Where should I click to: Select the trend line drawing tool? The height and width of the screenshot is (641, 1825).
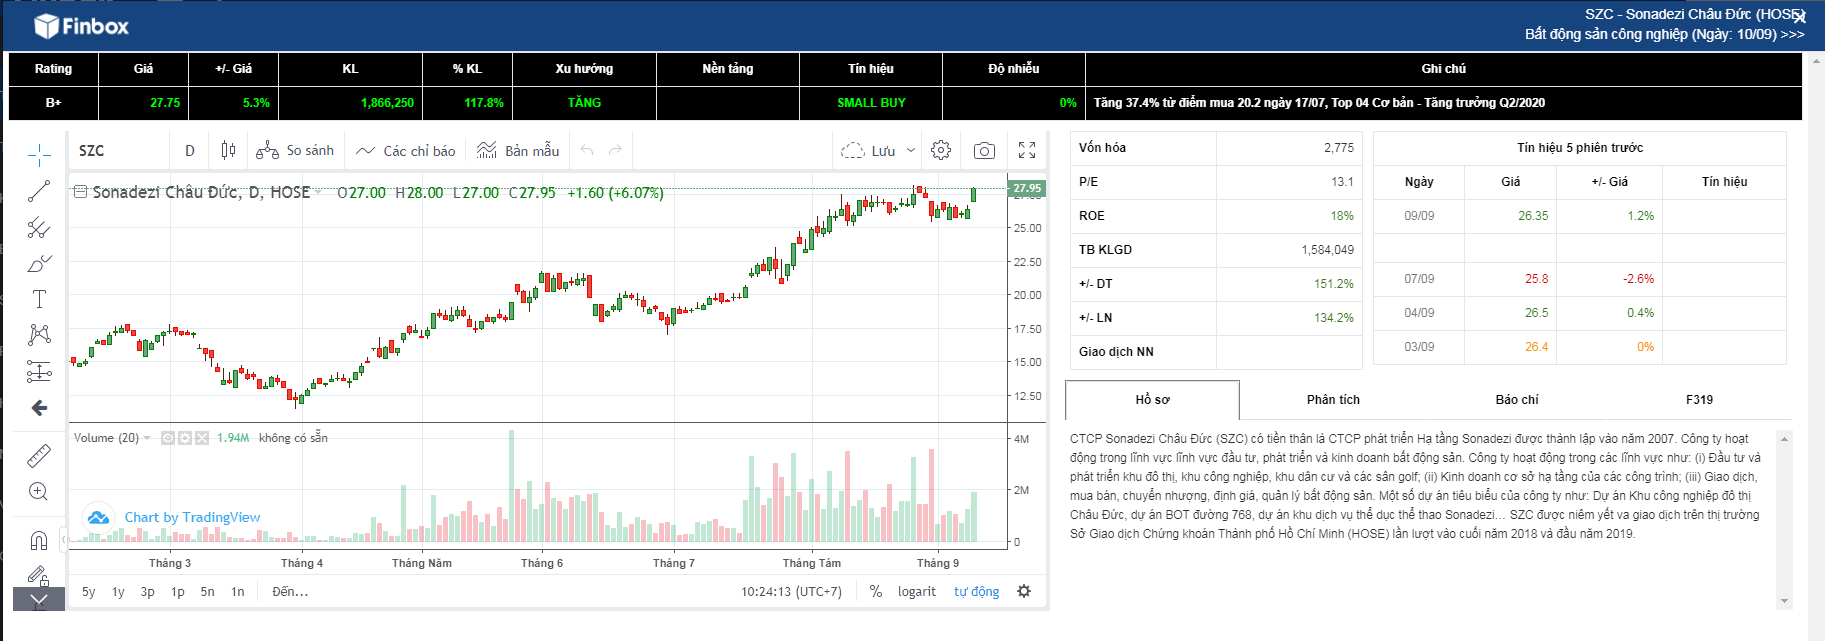(39, 191)
